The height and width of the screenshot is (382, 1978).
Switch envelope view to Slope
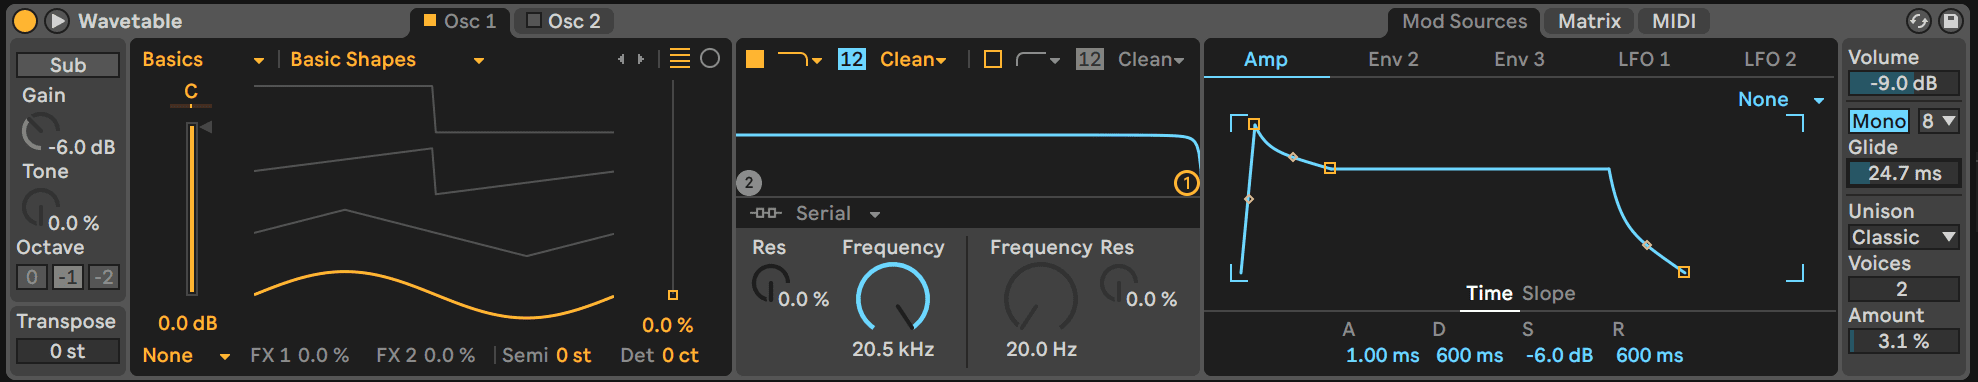tap(1548, 293)
